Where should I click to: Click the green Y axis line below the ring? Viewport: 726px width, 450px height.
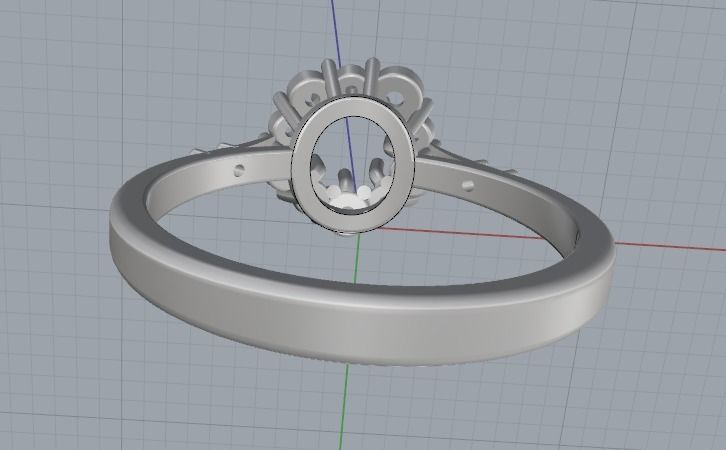[345, 407]
